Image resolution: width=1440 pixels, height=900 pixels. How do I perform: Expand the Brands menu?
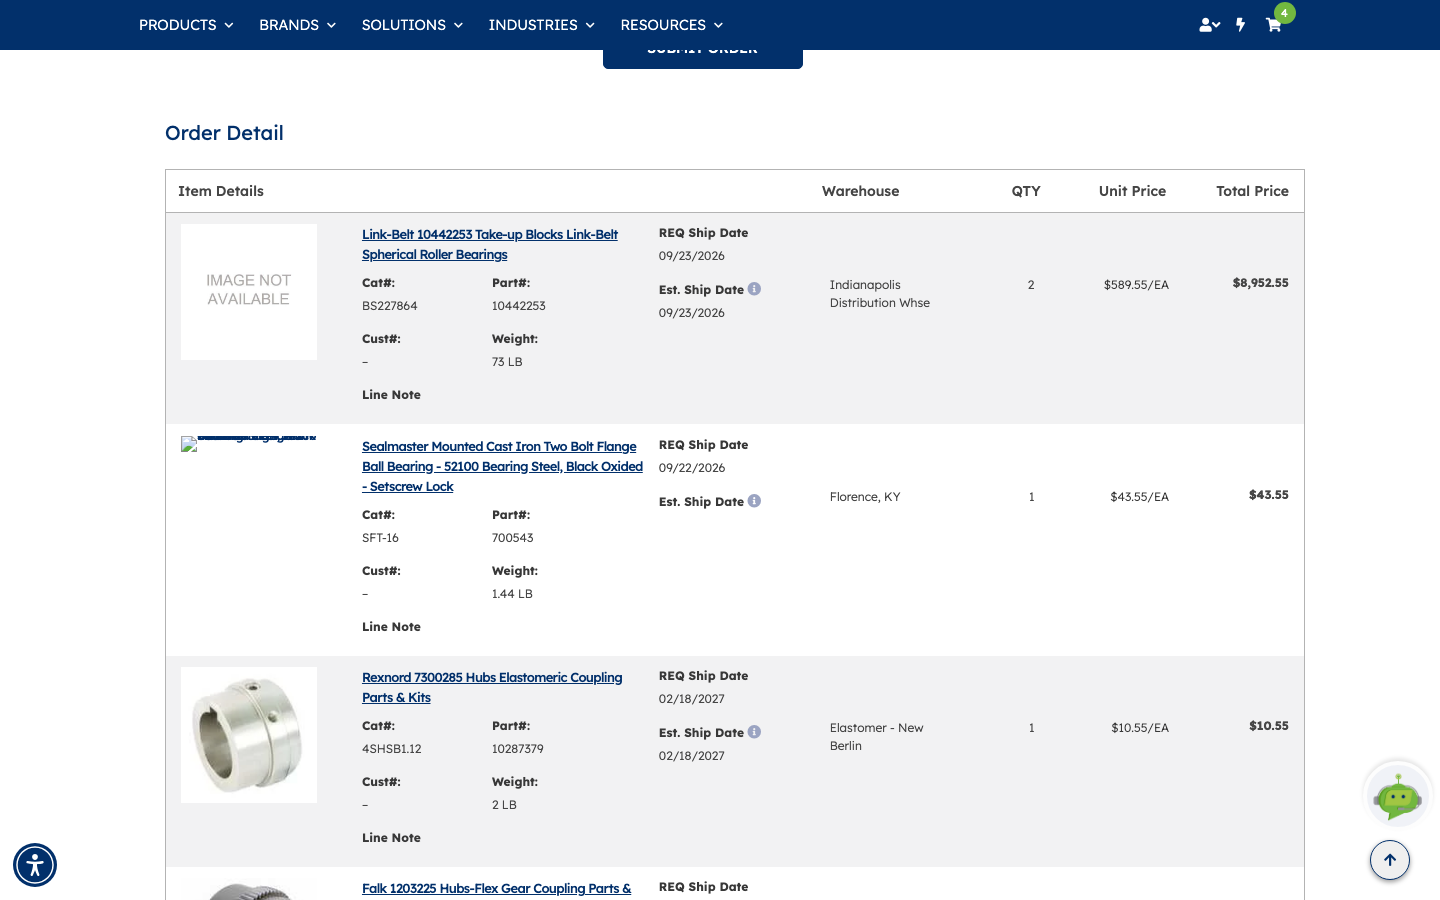coord(297,25)
